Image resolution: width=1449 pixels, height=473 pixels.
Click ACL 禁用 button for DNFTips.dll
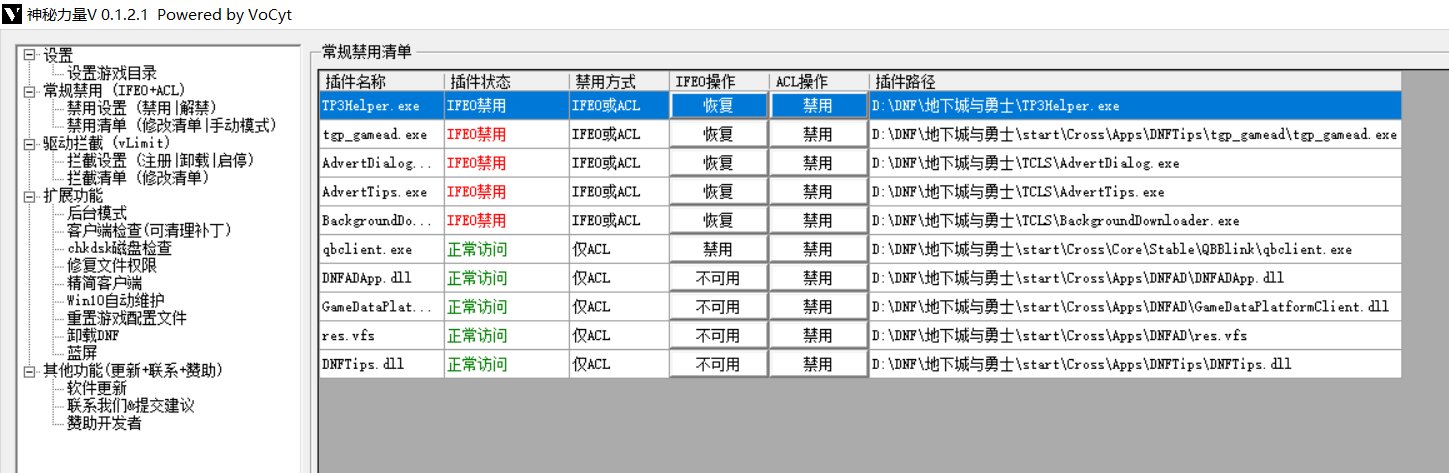click(818, 364)
